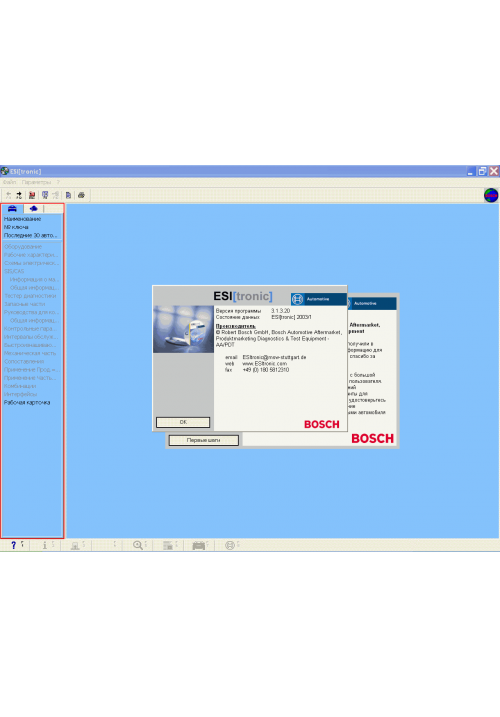This screenshot has height=717, width=500.
Task: Click the blue document toolbar icon
Action: (68, 195)
